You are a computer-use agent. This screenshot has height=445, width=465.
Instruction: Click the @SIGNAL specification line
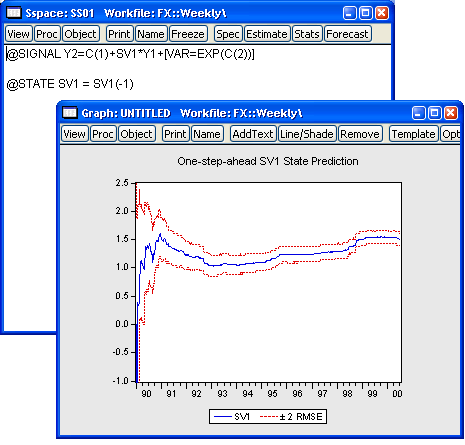130,54
